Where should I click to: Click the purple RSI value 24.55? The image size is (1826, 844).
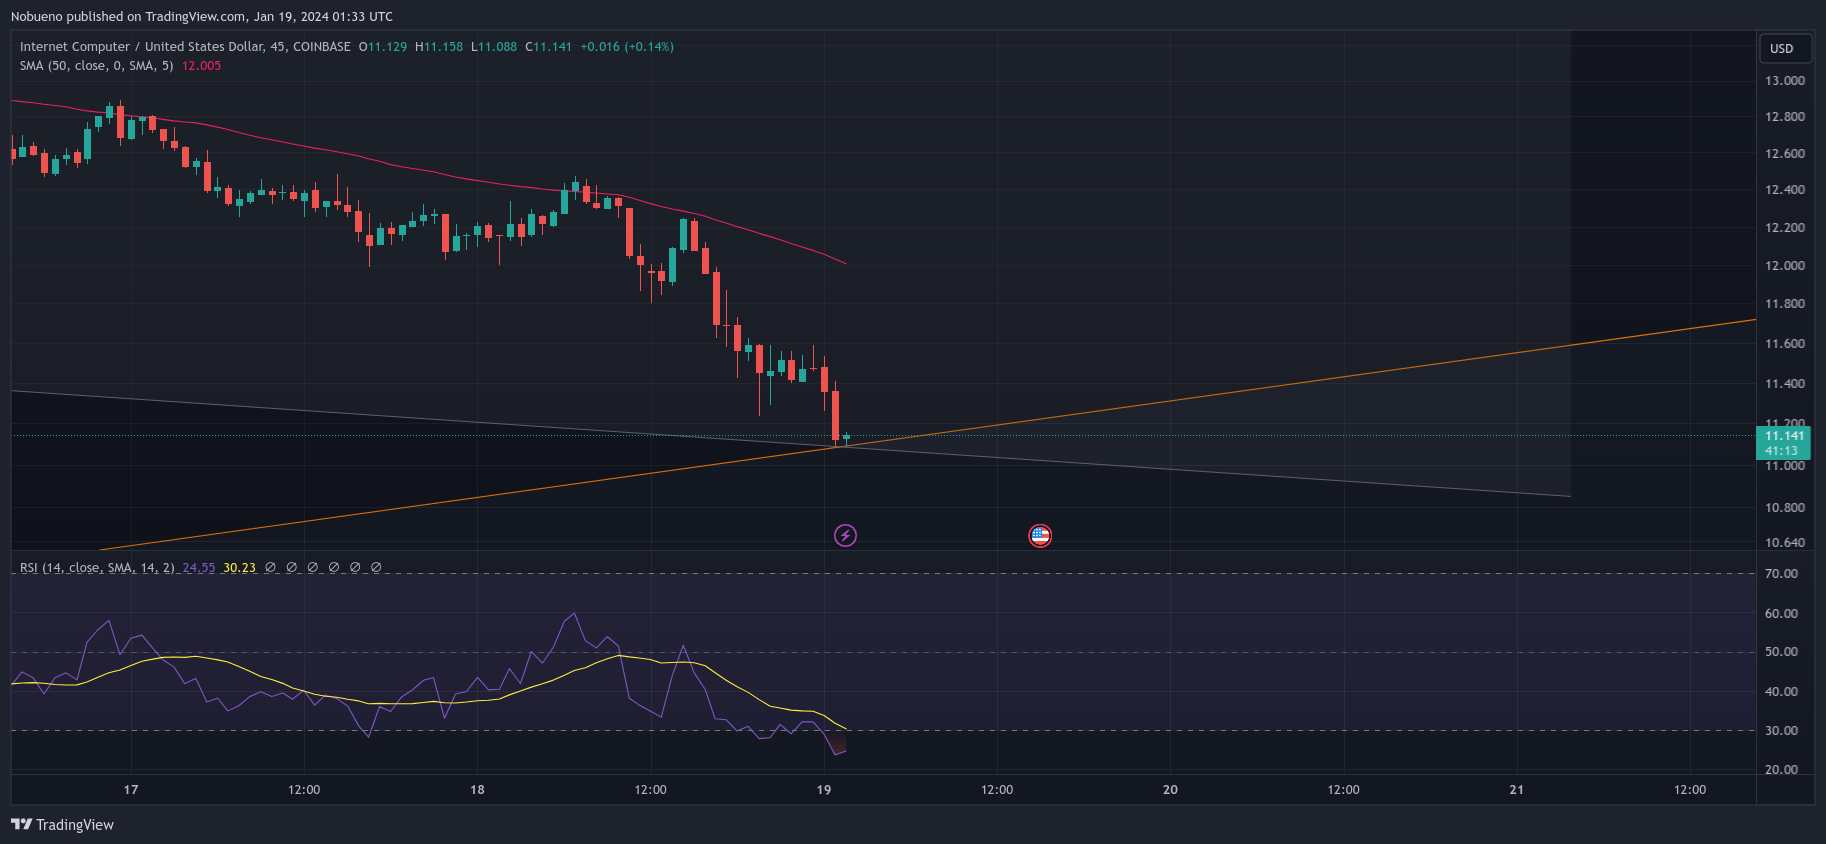pyautogui.click(x=199, y=568)
